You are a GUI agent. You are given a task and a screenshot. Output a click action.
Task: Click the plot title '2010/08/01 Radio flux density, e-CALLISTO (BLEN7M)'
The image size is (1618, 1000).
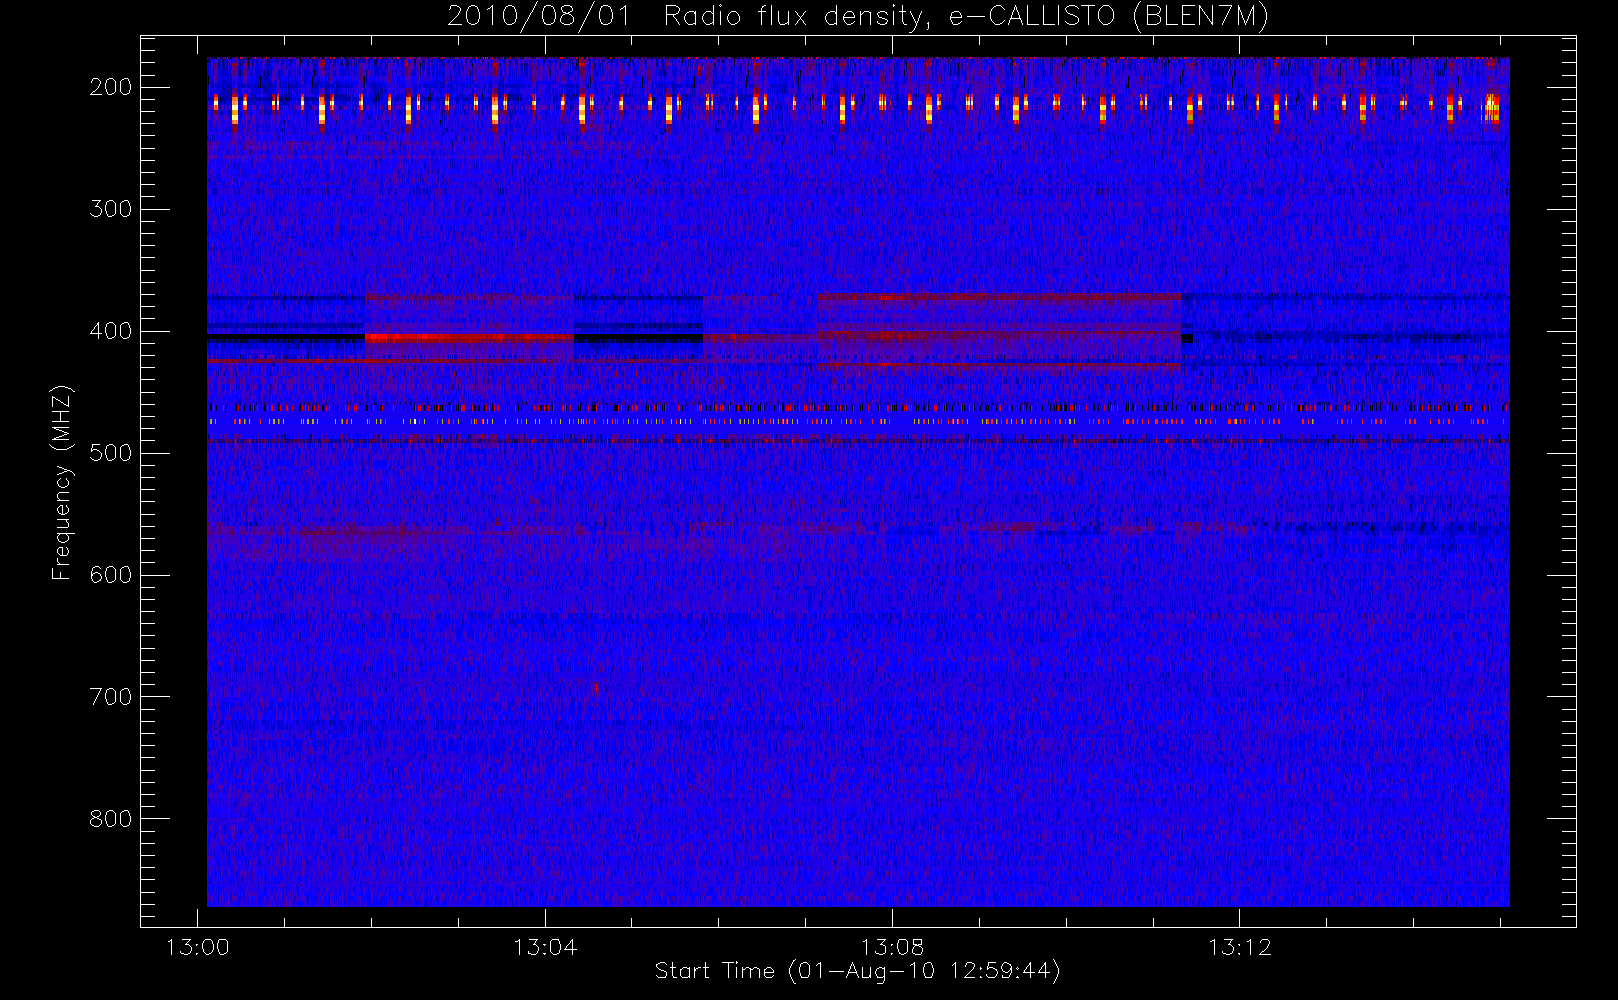[858, 16]
